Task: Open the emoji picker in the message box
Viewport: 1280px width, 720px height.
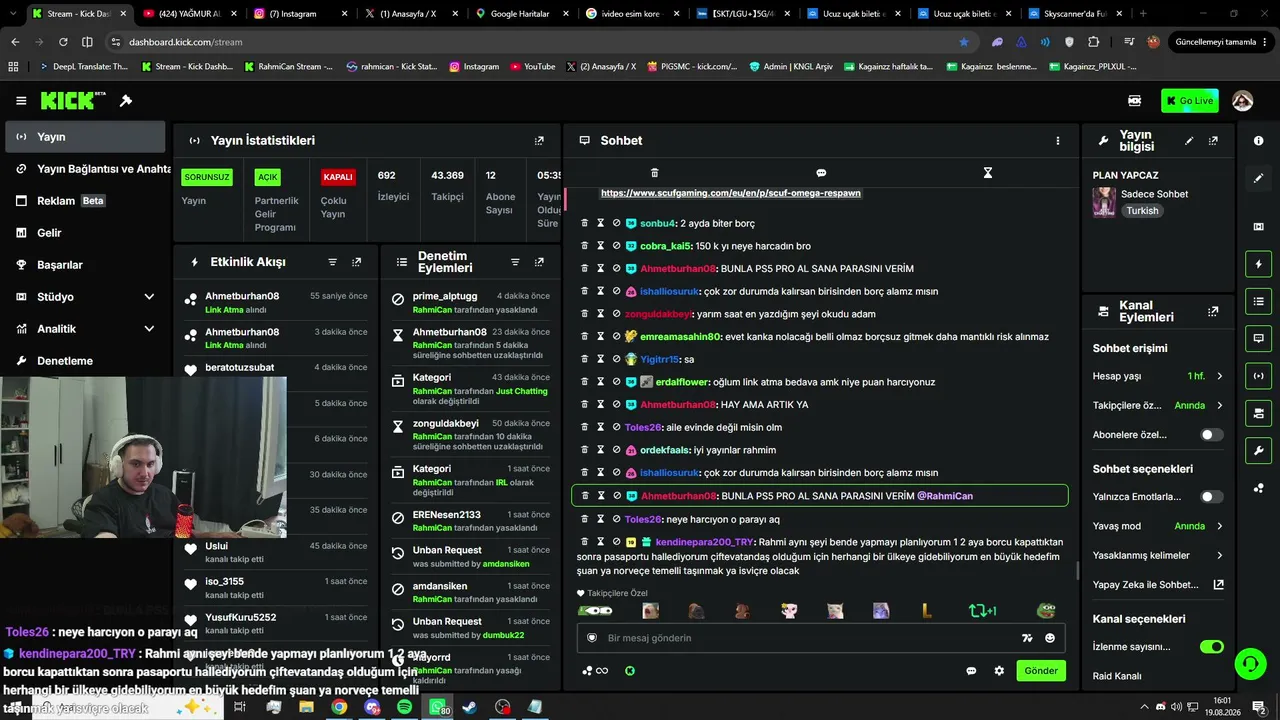Action: tap(1050, 638)
